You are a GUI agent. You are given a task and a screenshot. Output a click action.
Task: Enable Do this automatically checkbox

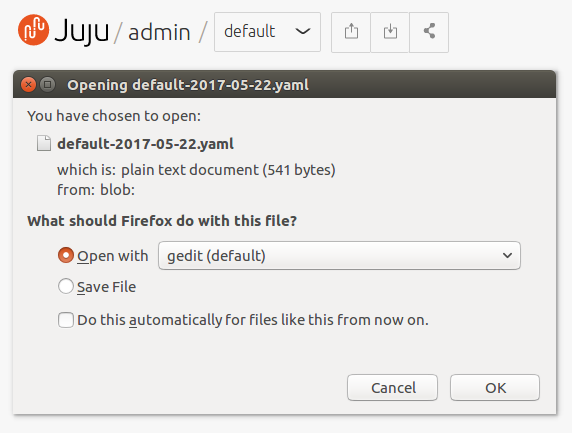(x=66, y=320)
